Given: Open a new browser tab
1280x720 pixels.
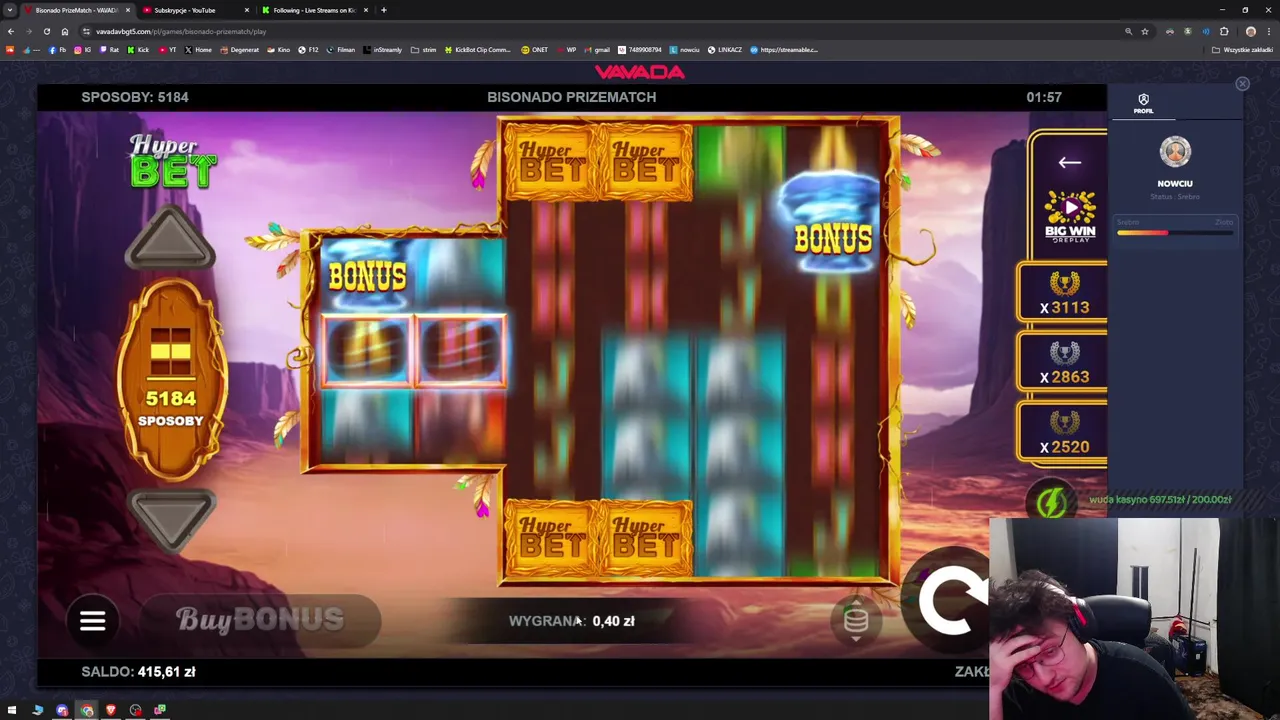Looking at the screenshot, I should coord(383,10).
